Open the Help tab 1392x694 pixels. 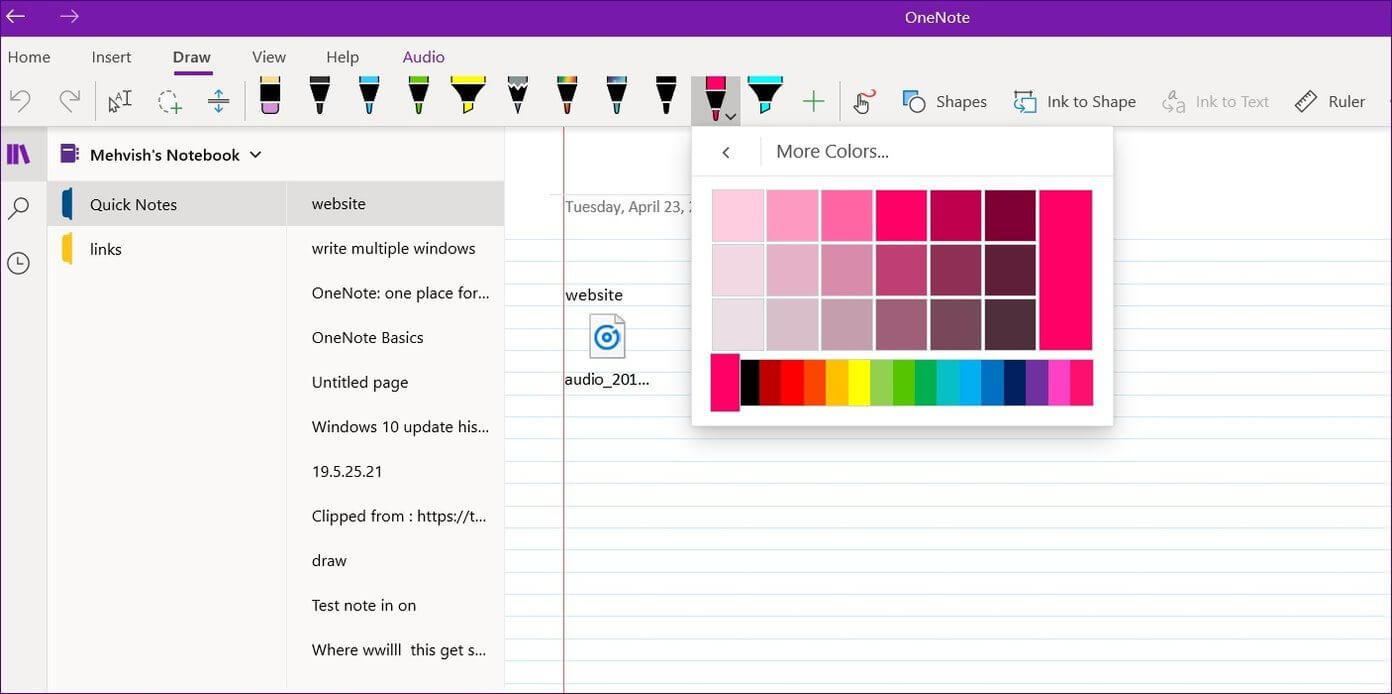click(x=342, y=57)
